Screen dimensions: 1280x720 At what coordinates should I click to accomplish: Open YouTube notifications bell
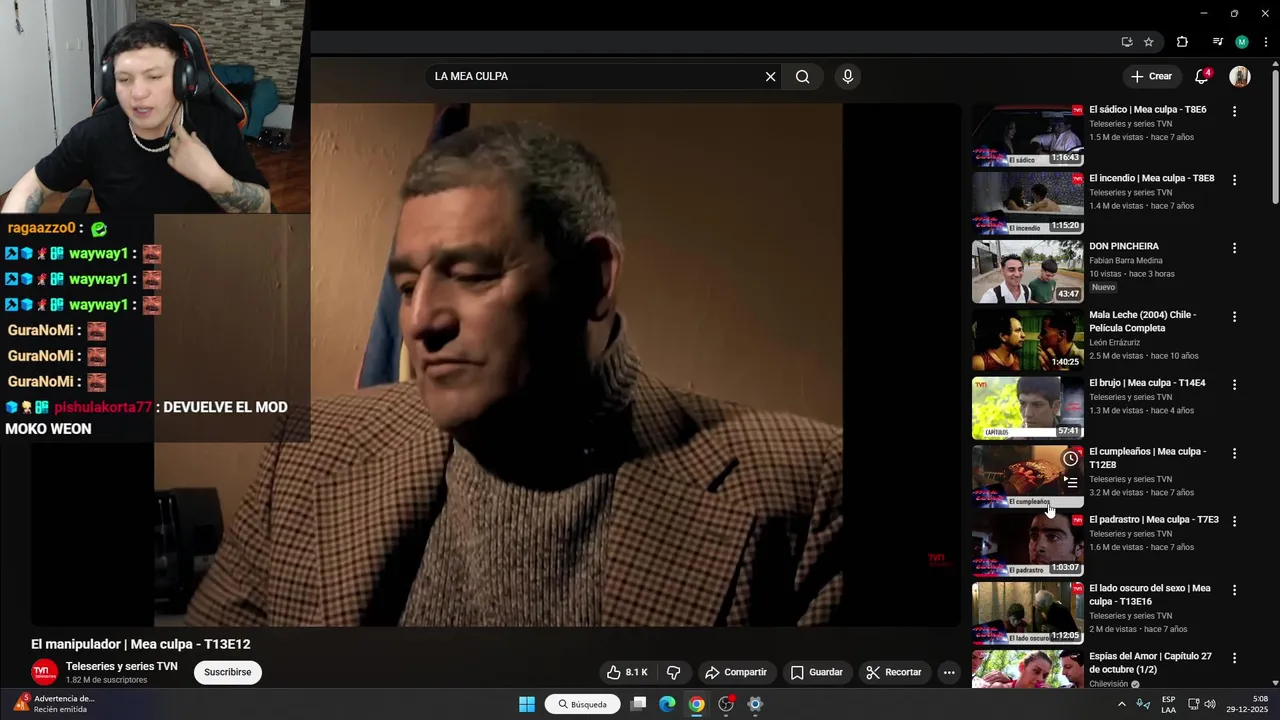coord(1203,76)
